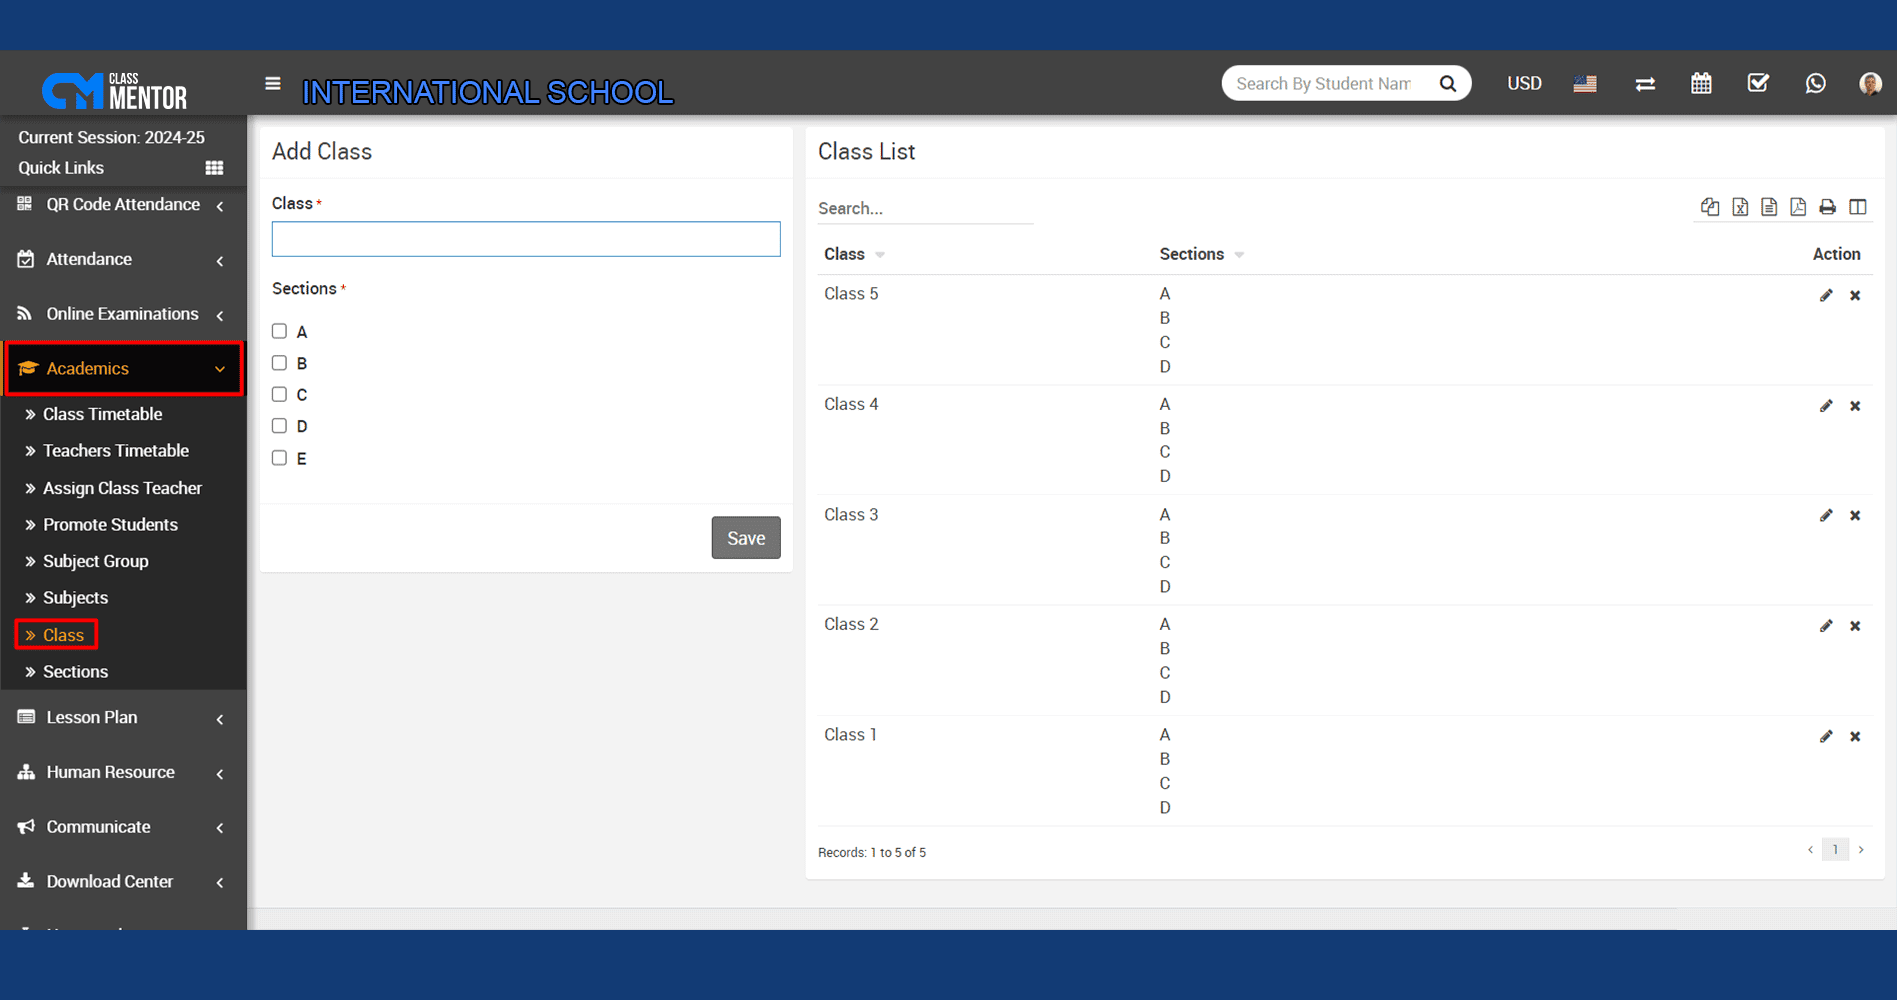Open Subject Group submenu item
Screen dimensions: 1897x1000
coord(95,562)
